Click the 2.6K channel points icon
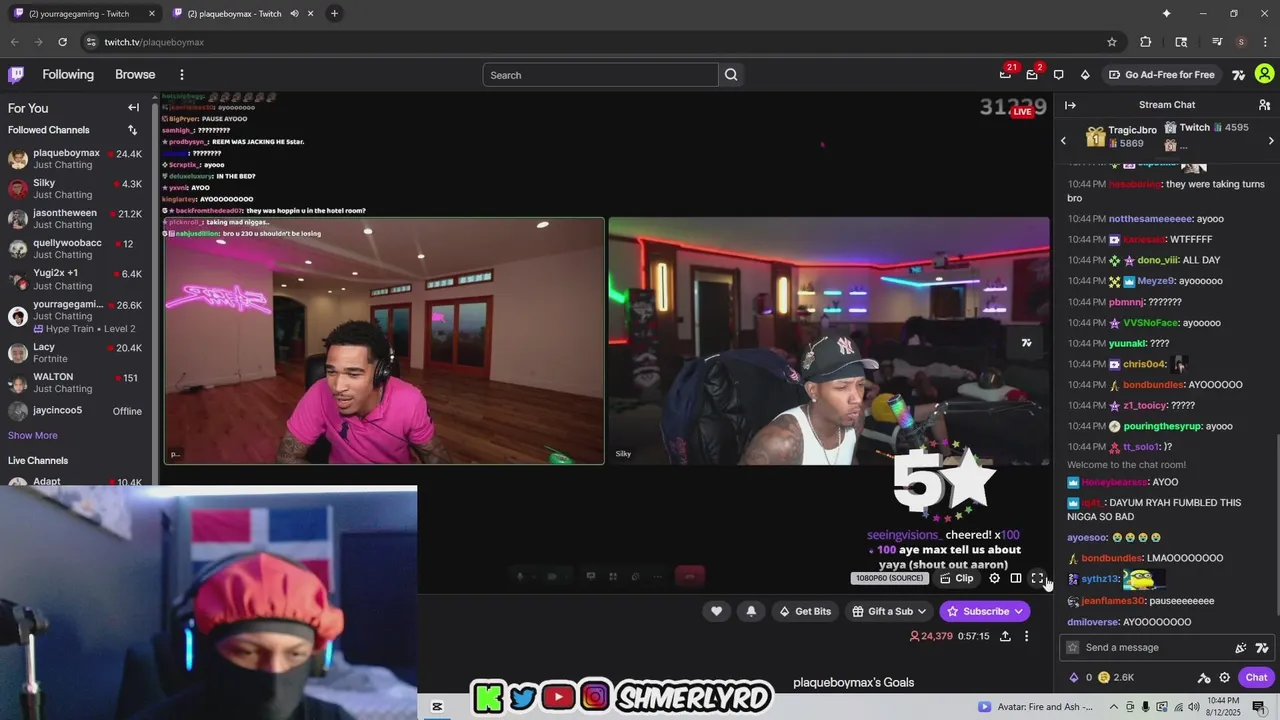 point(1103,677)
